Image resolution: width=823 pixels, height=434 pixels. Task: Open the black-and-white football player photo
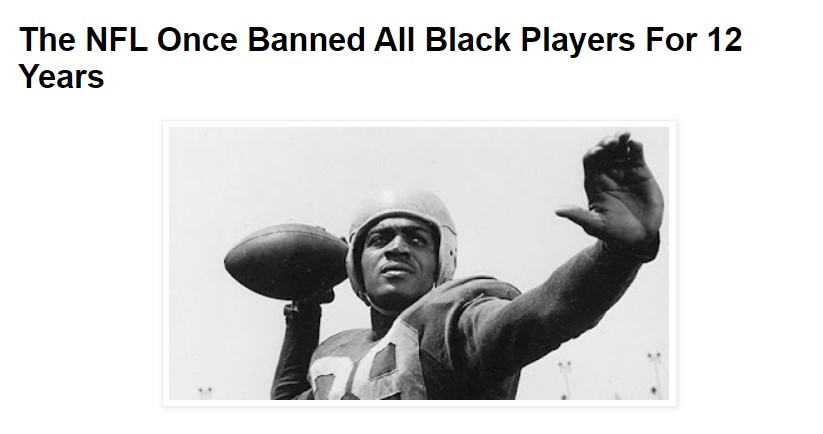(x=419, y=263)
